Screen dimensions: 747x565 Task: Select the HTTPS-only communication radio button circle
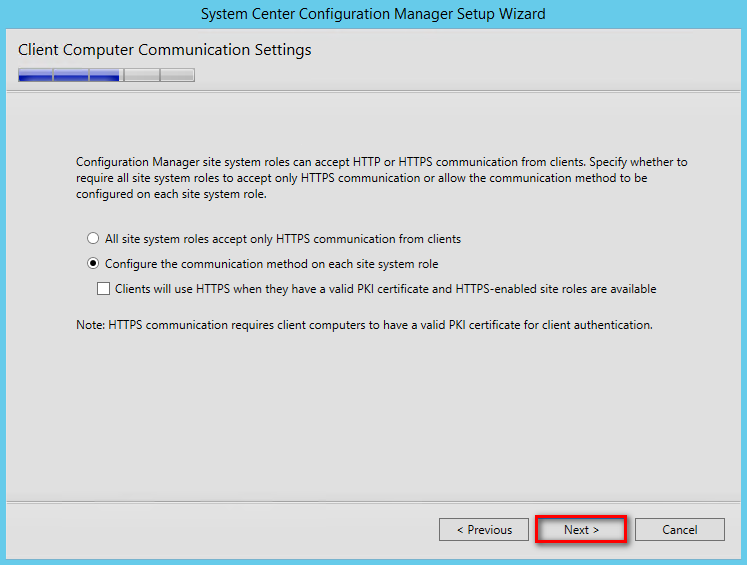93,238
